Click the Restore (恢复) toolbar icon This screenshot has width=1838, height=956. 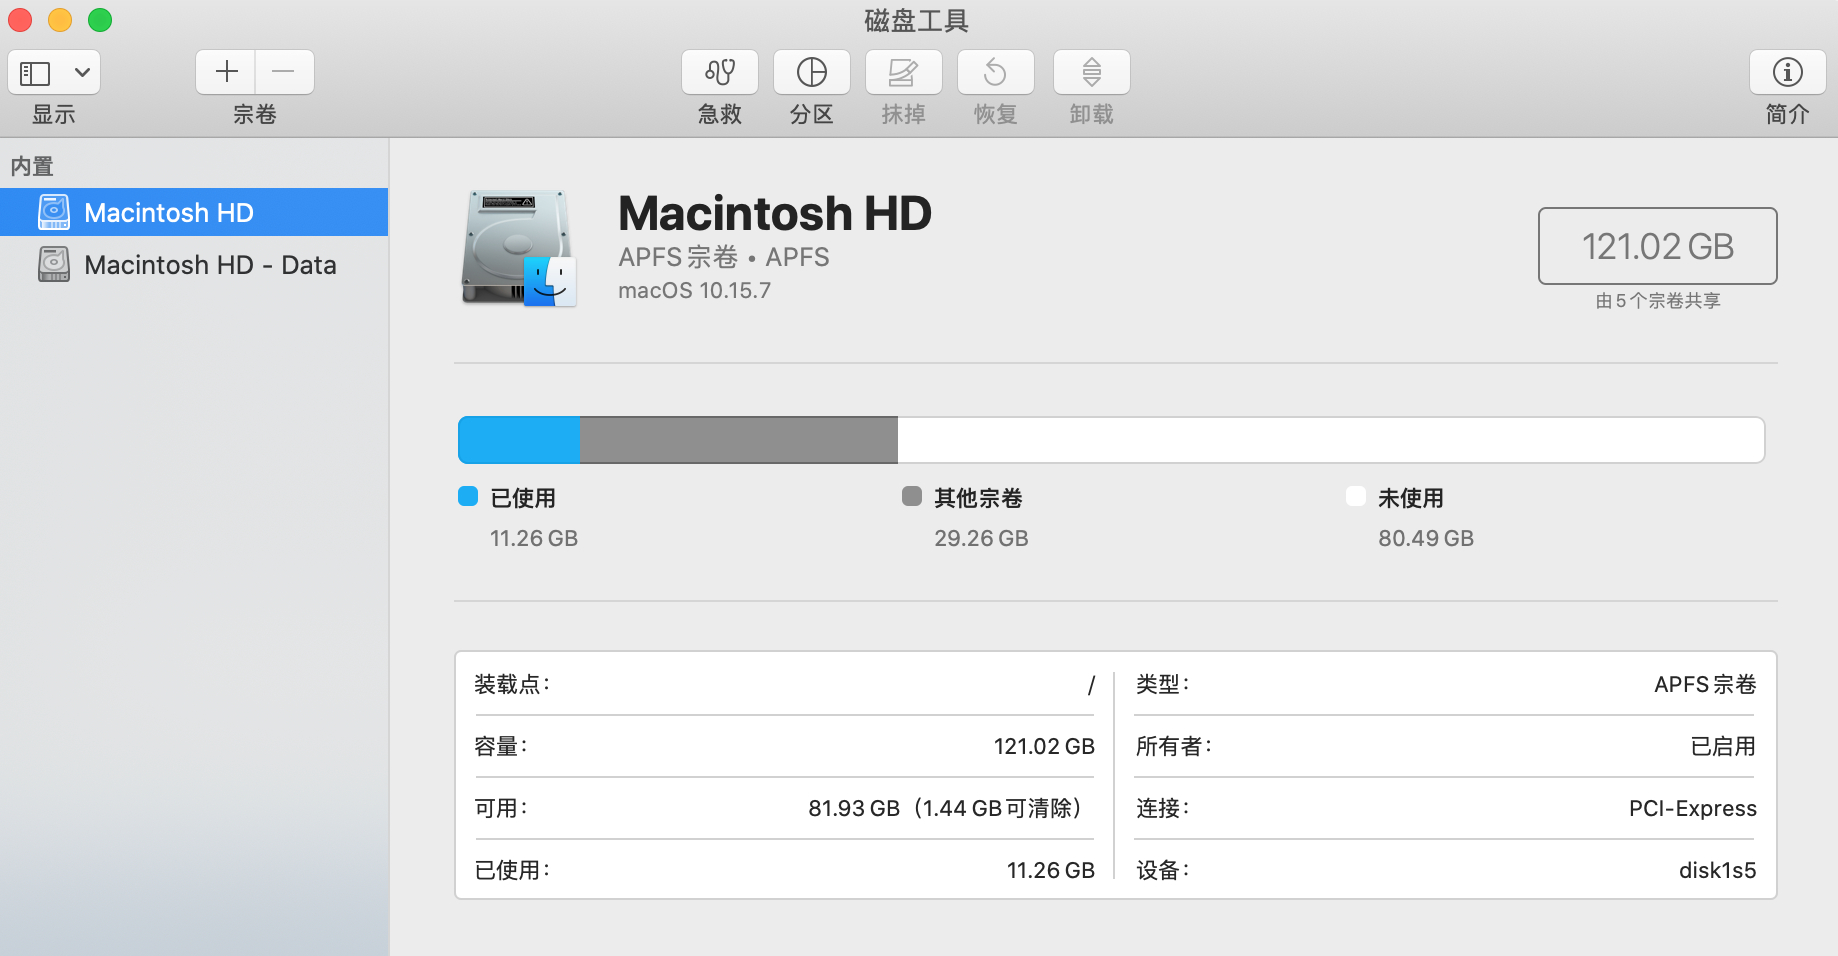pos(995,72)
